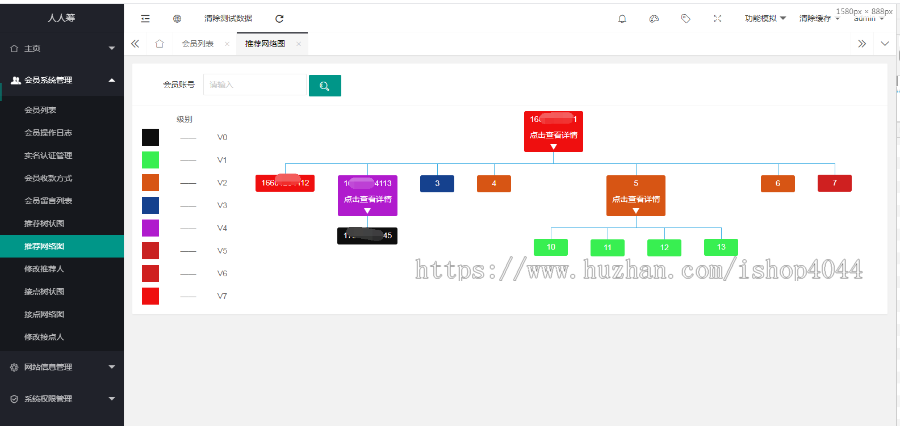Click 点击查看详情 on orange node 5

coord(636,200)
